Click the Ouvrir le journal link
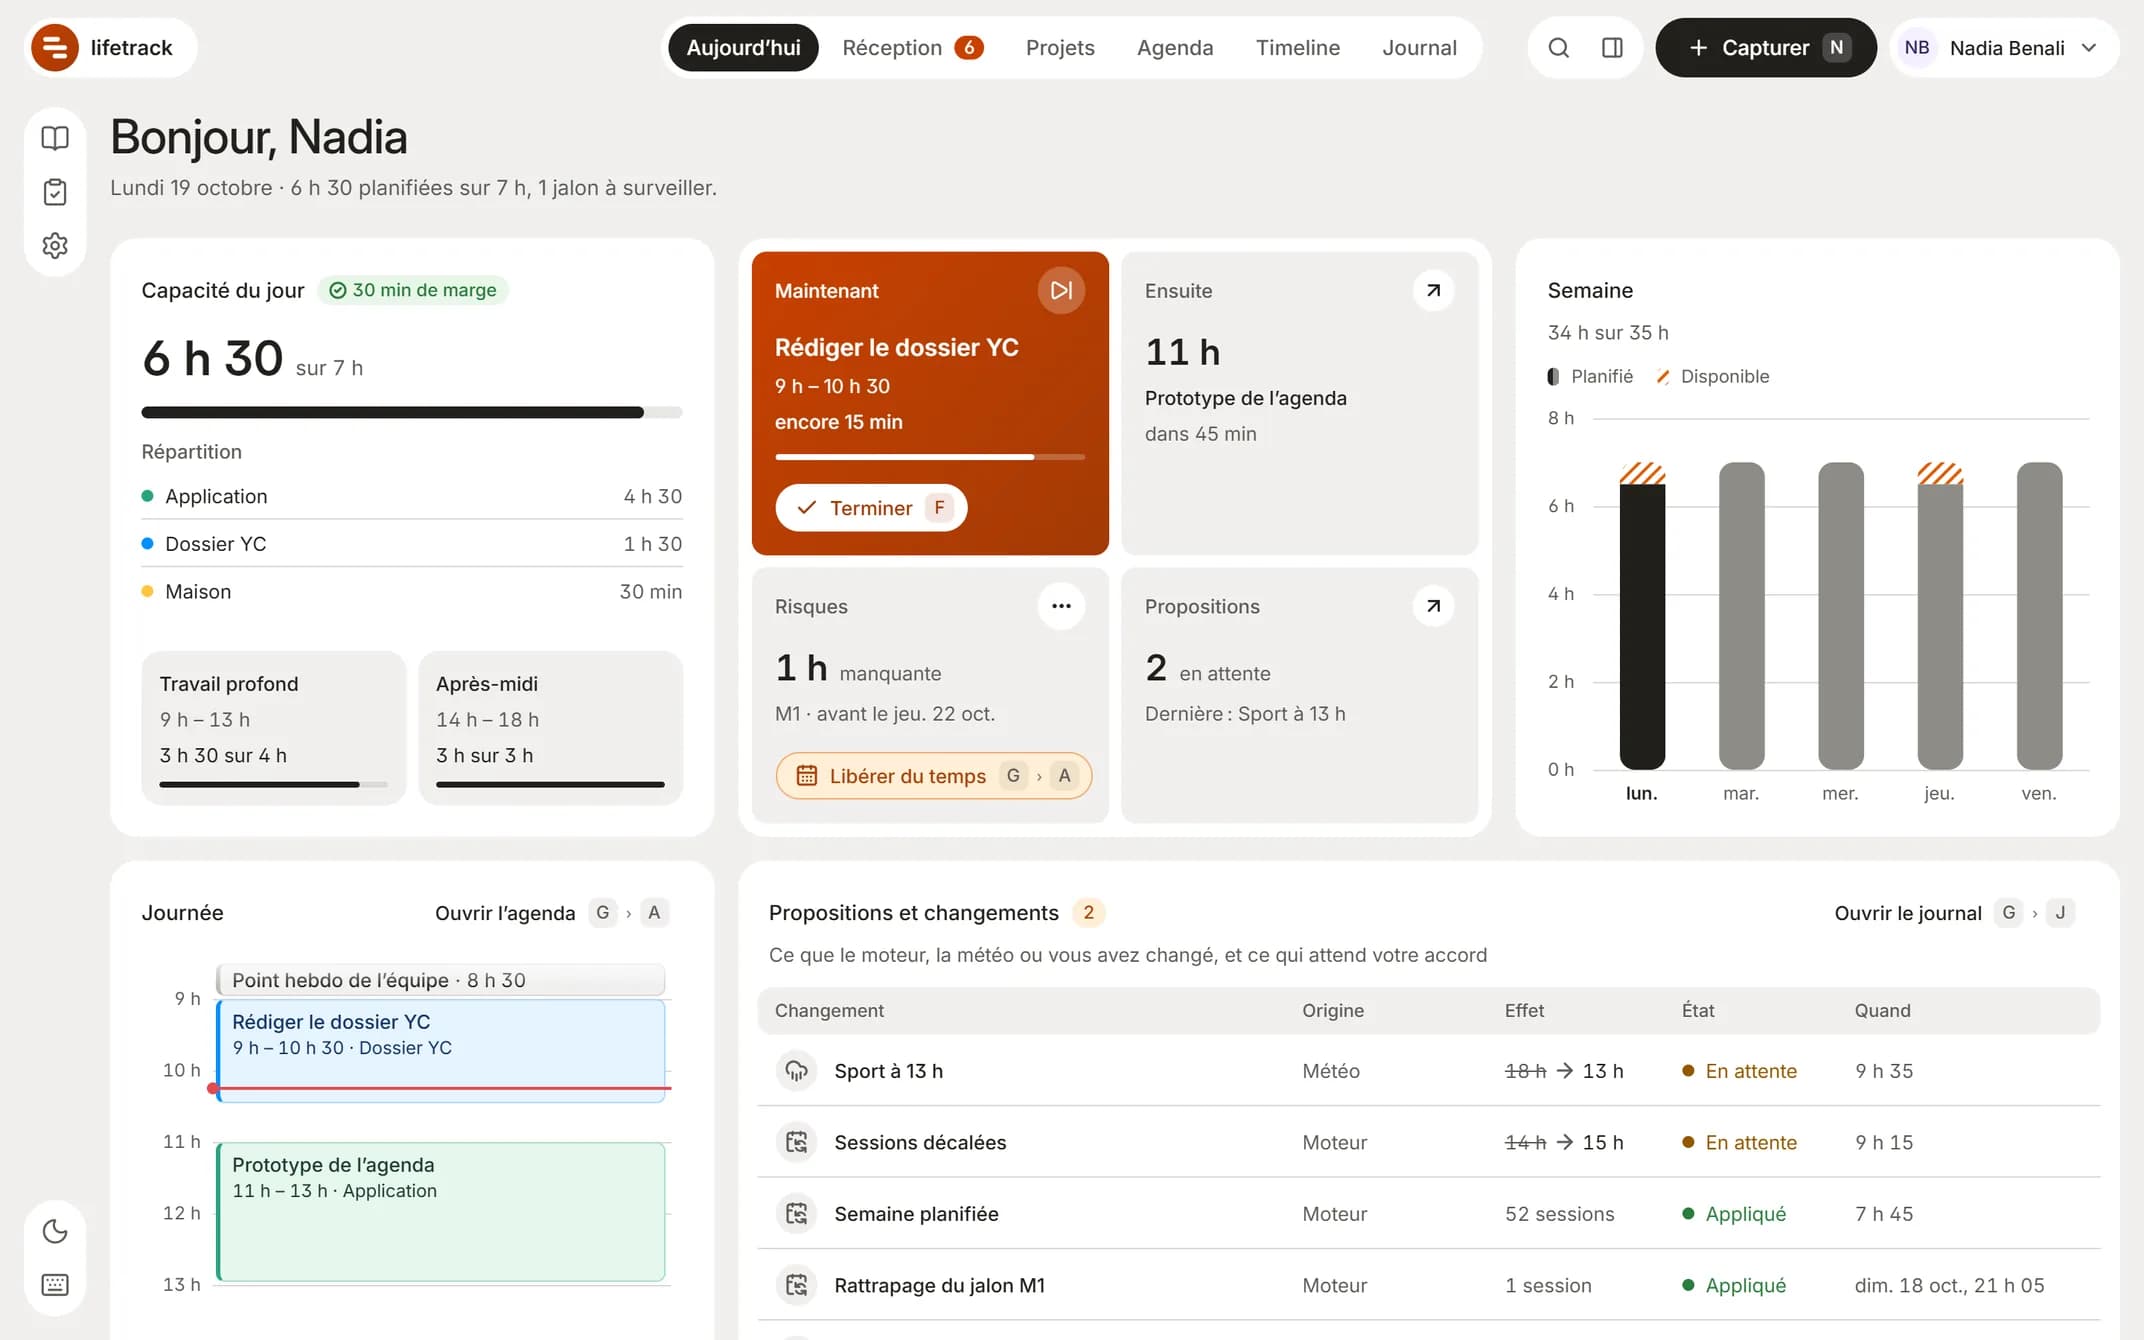The width and height of the screenshot is (2144, 1340). coord(1953,912)
